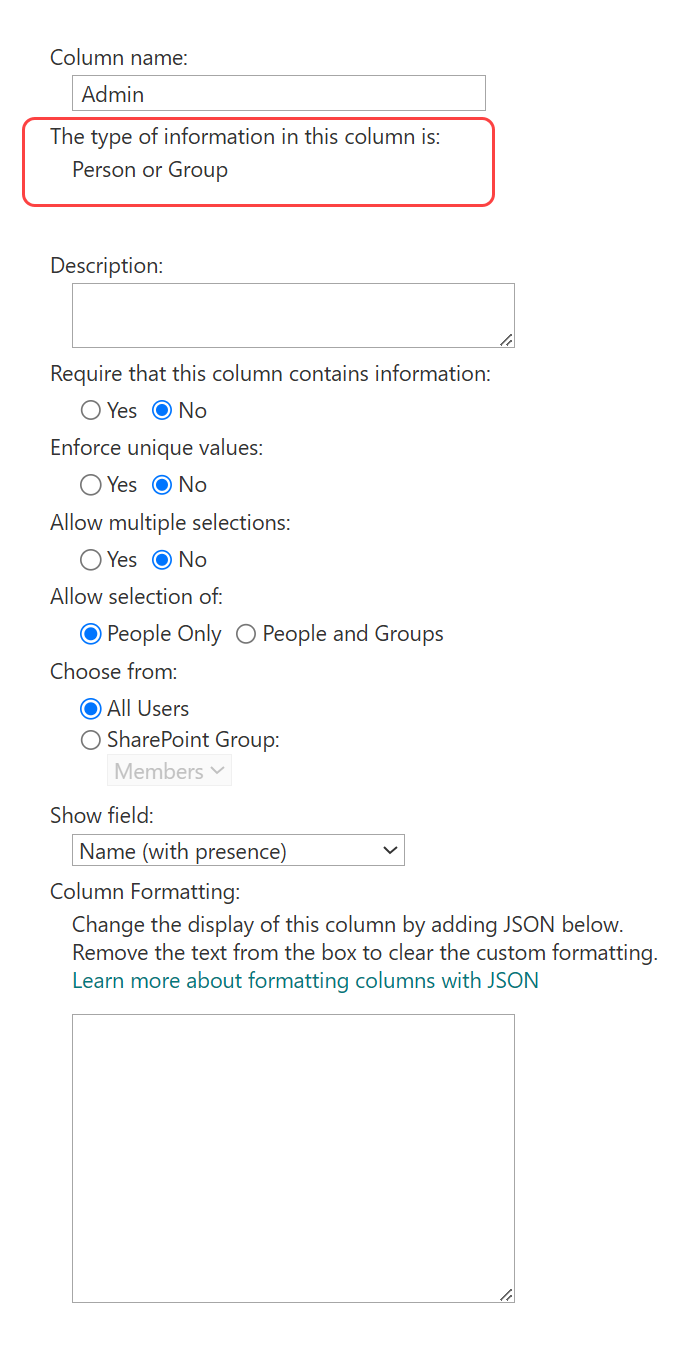
Task: Select Yes for require column information
Action: pos(91,410)
